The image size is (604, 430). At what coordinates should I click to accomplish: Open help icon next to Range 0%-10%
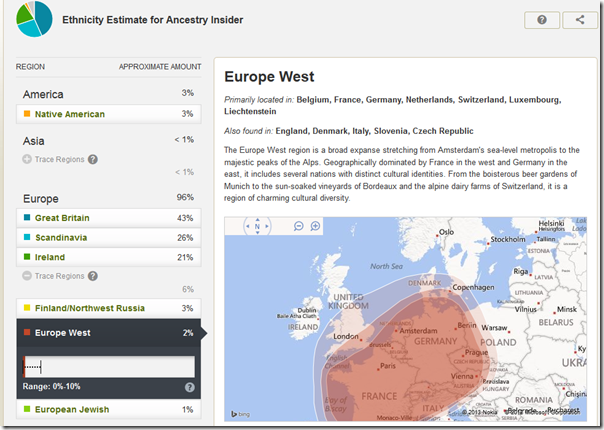190,387
